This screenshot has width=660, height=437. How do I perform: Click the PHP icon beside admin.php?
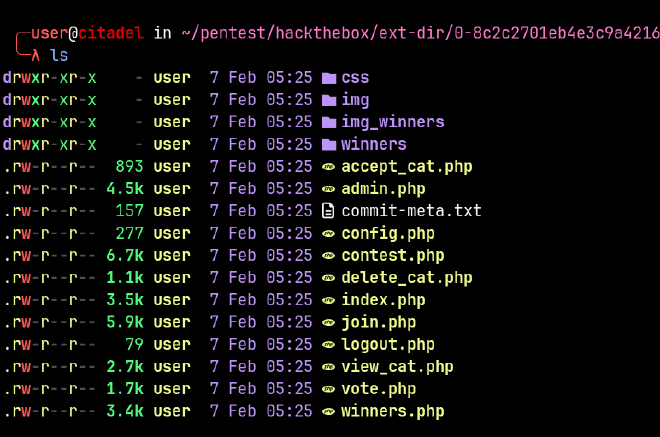[328, 189]
